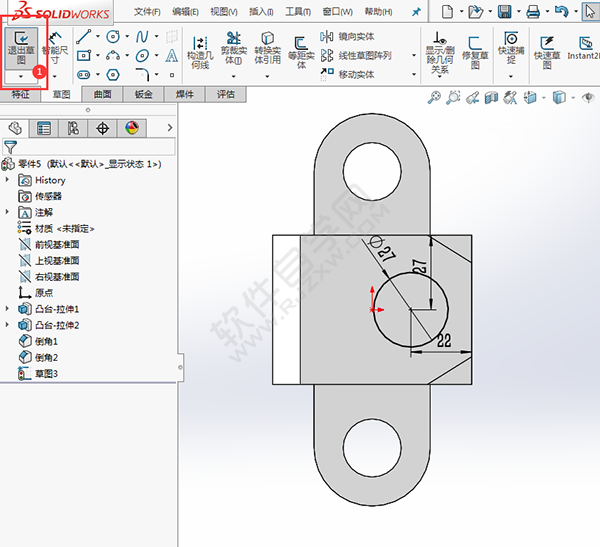Image resolution: width=600 pixels, height=547 pixels.
Task: Click Move Entities (移动实体)
Action: click(x=347, y=74)
